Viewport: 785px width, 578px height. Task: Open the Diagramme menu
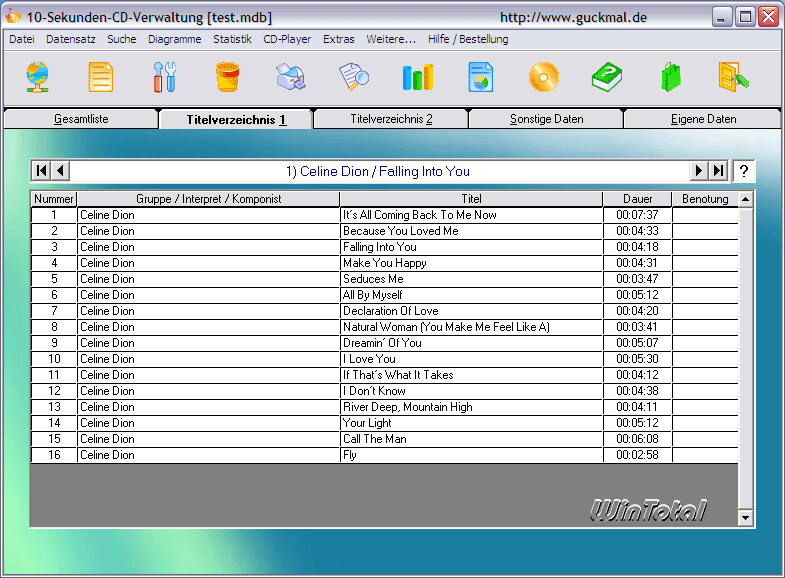click(x=175, y=39)
